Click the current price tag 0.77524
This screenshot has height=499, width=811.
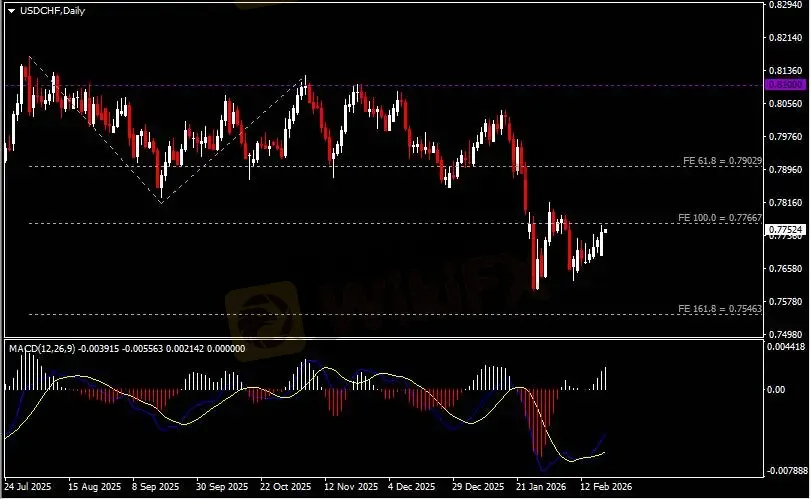[x=784, y=230]
